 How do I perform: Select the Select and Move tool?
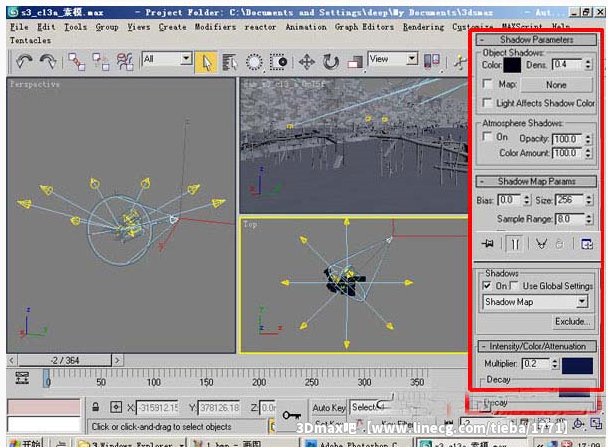coord(307,62)
